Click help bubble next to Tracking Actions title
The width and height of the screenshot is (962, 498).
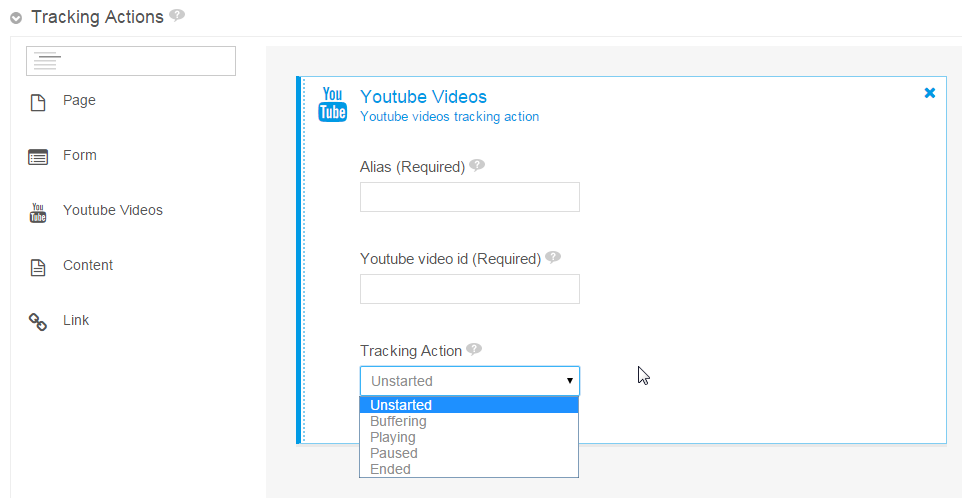(177, 15)
